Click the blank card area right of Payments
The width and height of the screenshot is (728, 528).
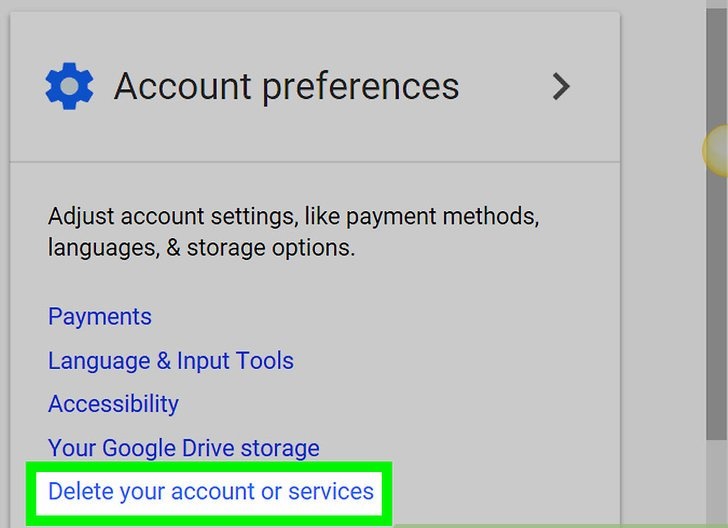click(x=400, y=317)
